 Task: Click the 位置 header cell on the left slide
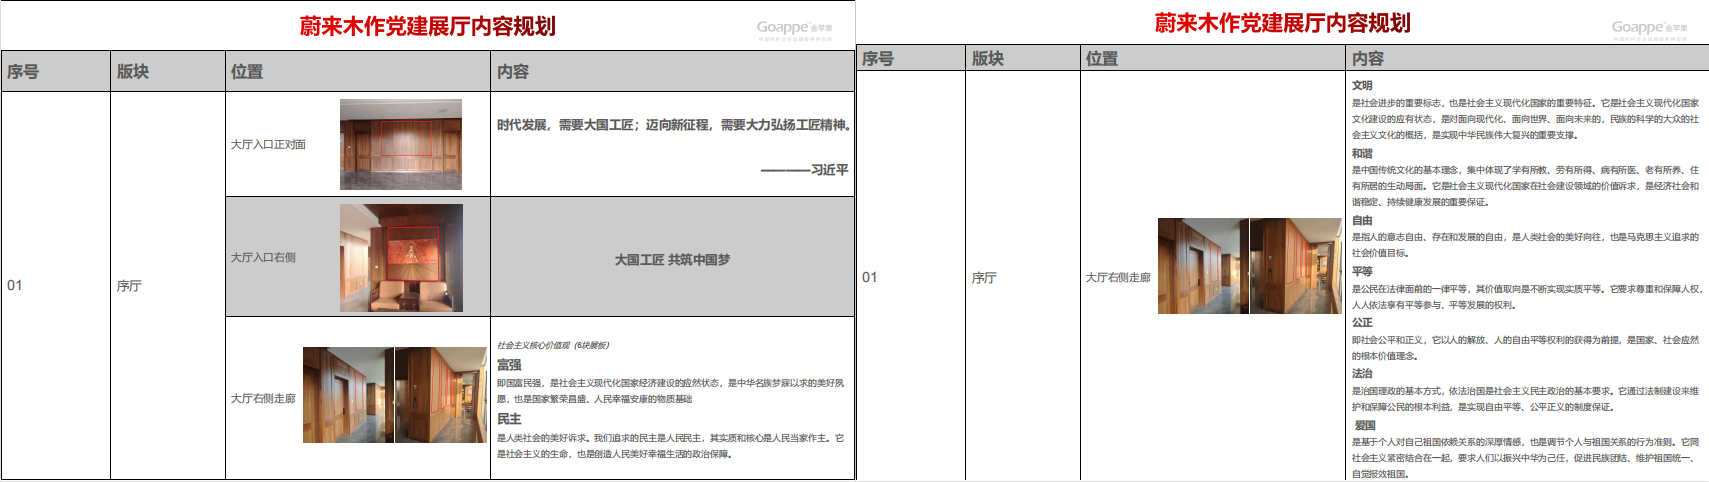pos(247,72)
